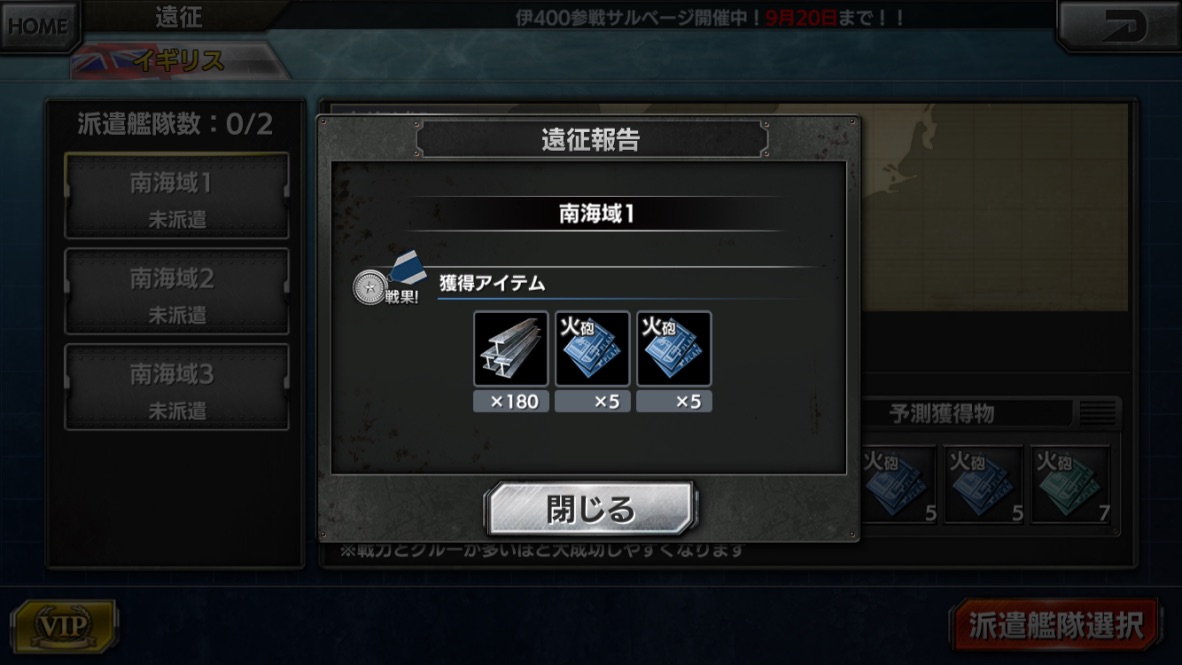Select 南海域2 未派遣 entry
Viewport: 1182px width, 665px height.
tap(176, 292)
